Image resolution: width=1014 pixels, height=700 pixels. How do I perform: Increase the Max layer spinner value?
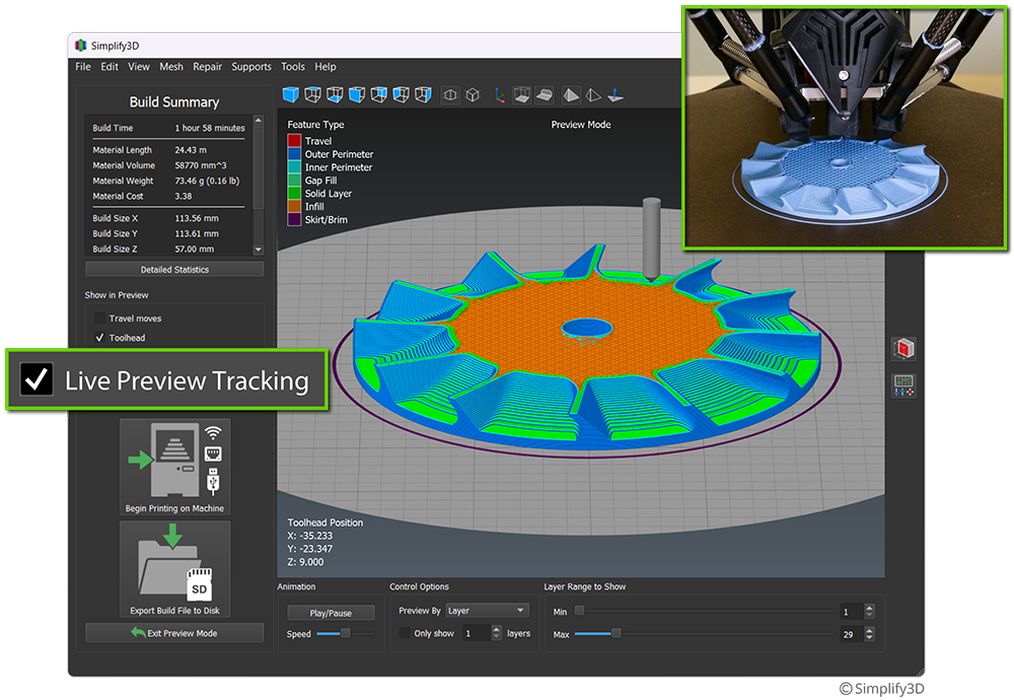pos(869,630)
